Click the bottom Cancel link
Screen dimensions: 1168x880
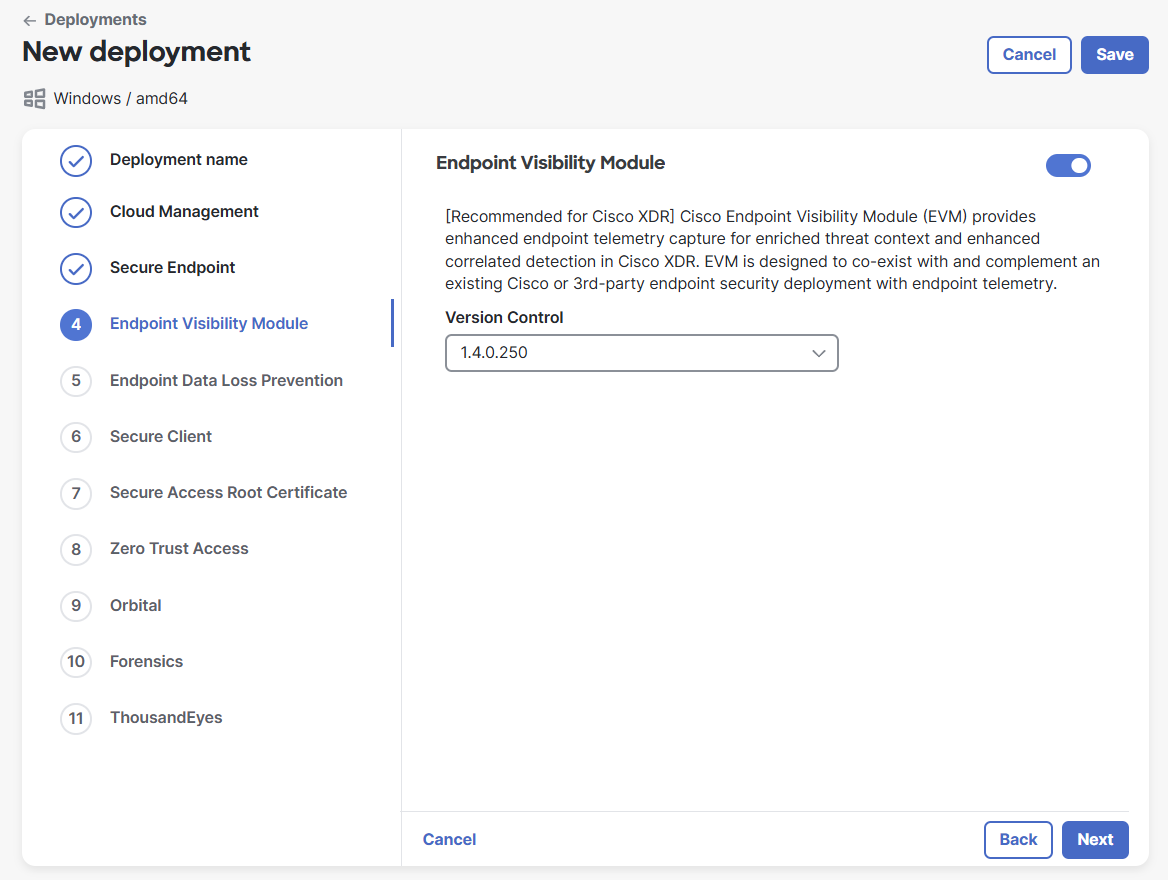449,840
